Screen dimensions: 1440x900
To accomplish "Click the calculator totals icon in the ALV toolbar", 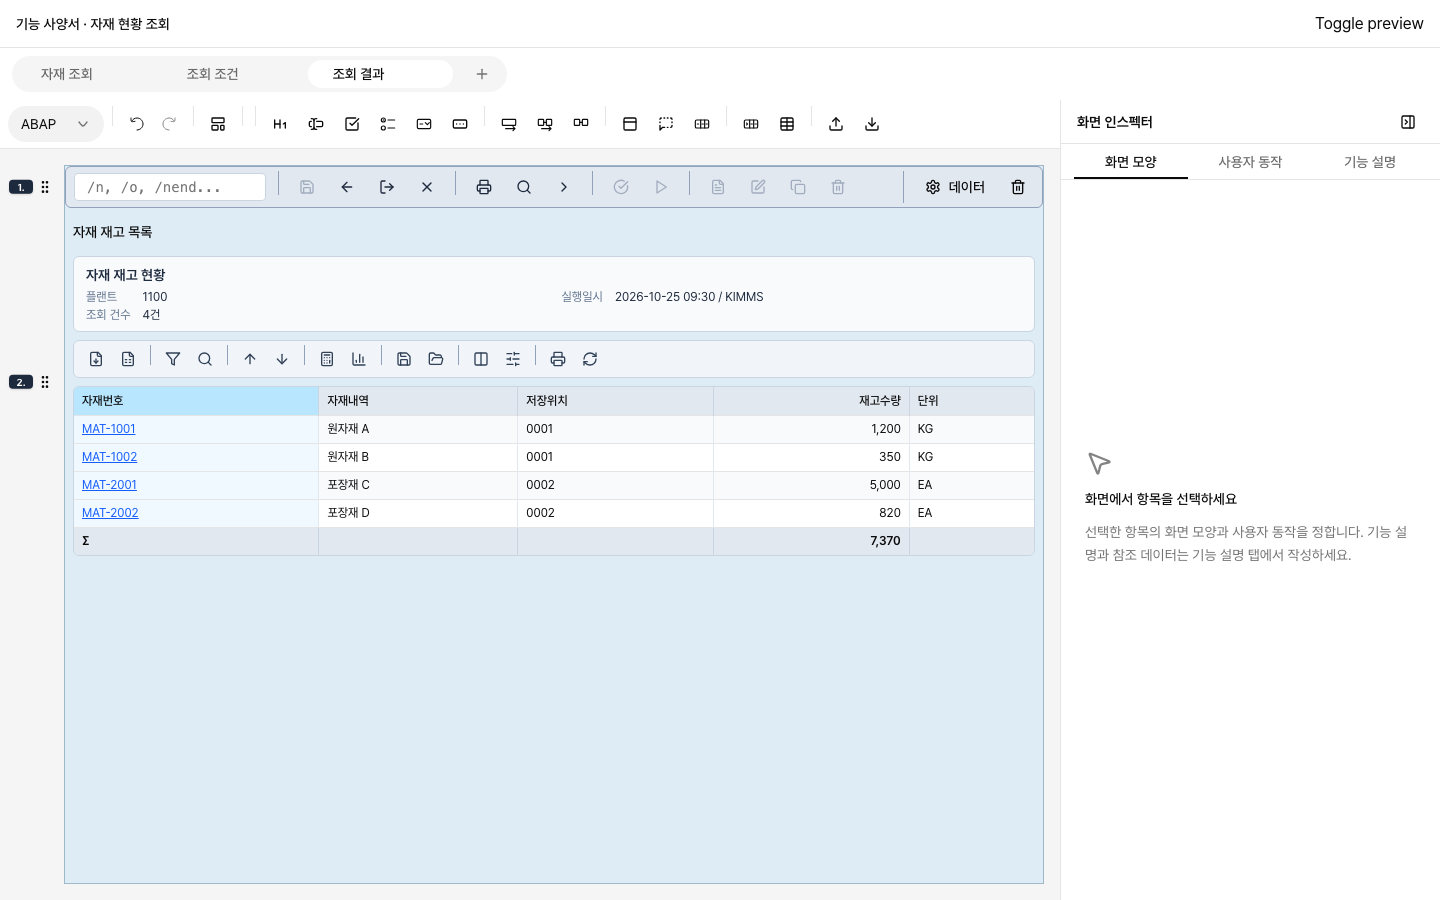I will 327,359.
